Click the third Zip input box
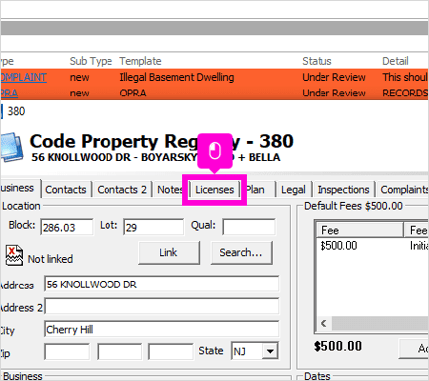The height and width of the screenshot is (381, 429). pos(171,352)
